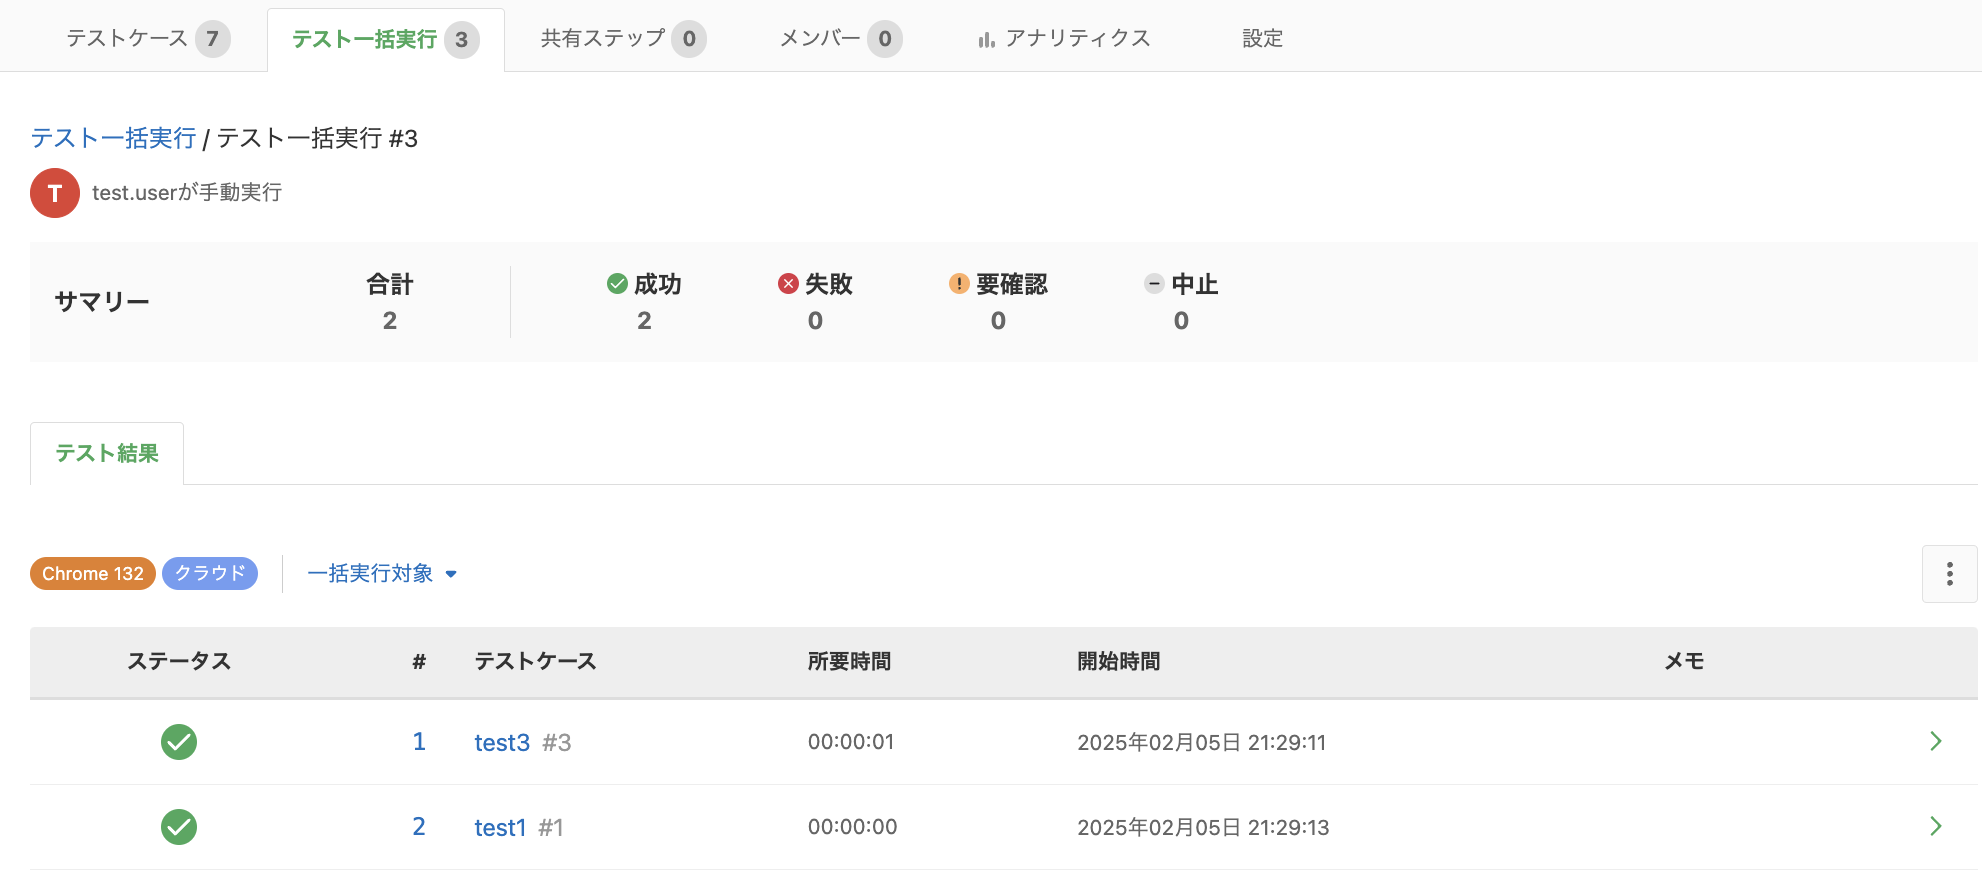Click the start time 2025年02月05日 21:29:13
This screenshot has width=1982, height=874.
tap(1203, 828)
